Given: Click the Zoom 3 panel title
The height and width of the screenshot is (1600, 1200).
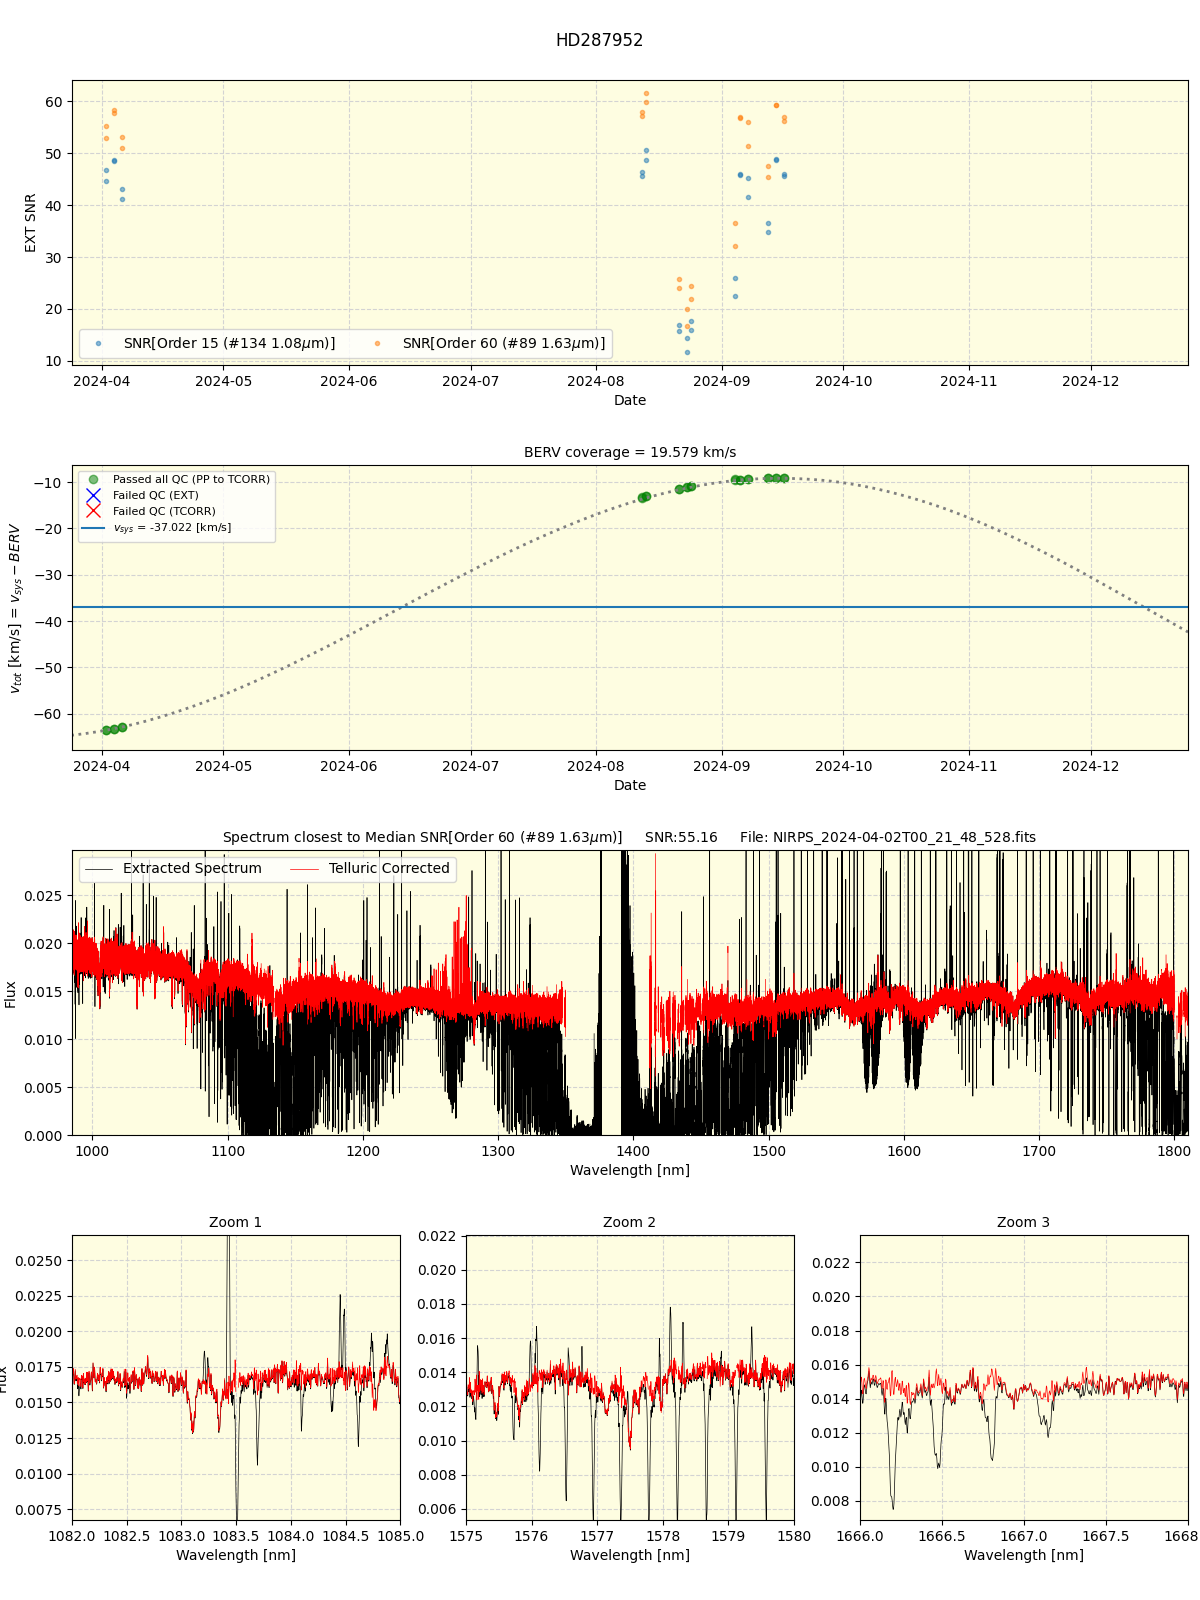Looking at the screenshot, I should click(1024, 1222).
